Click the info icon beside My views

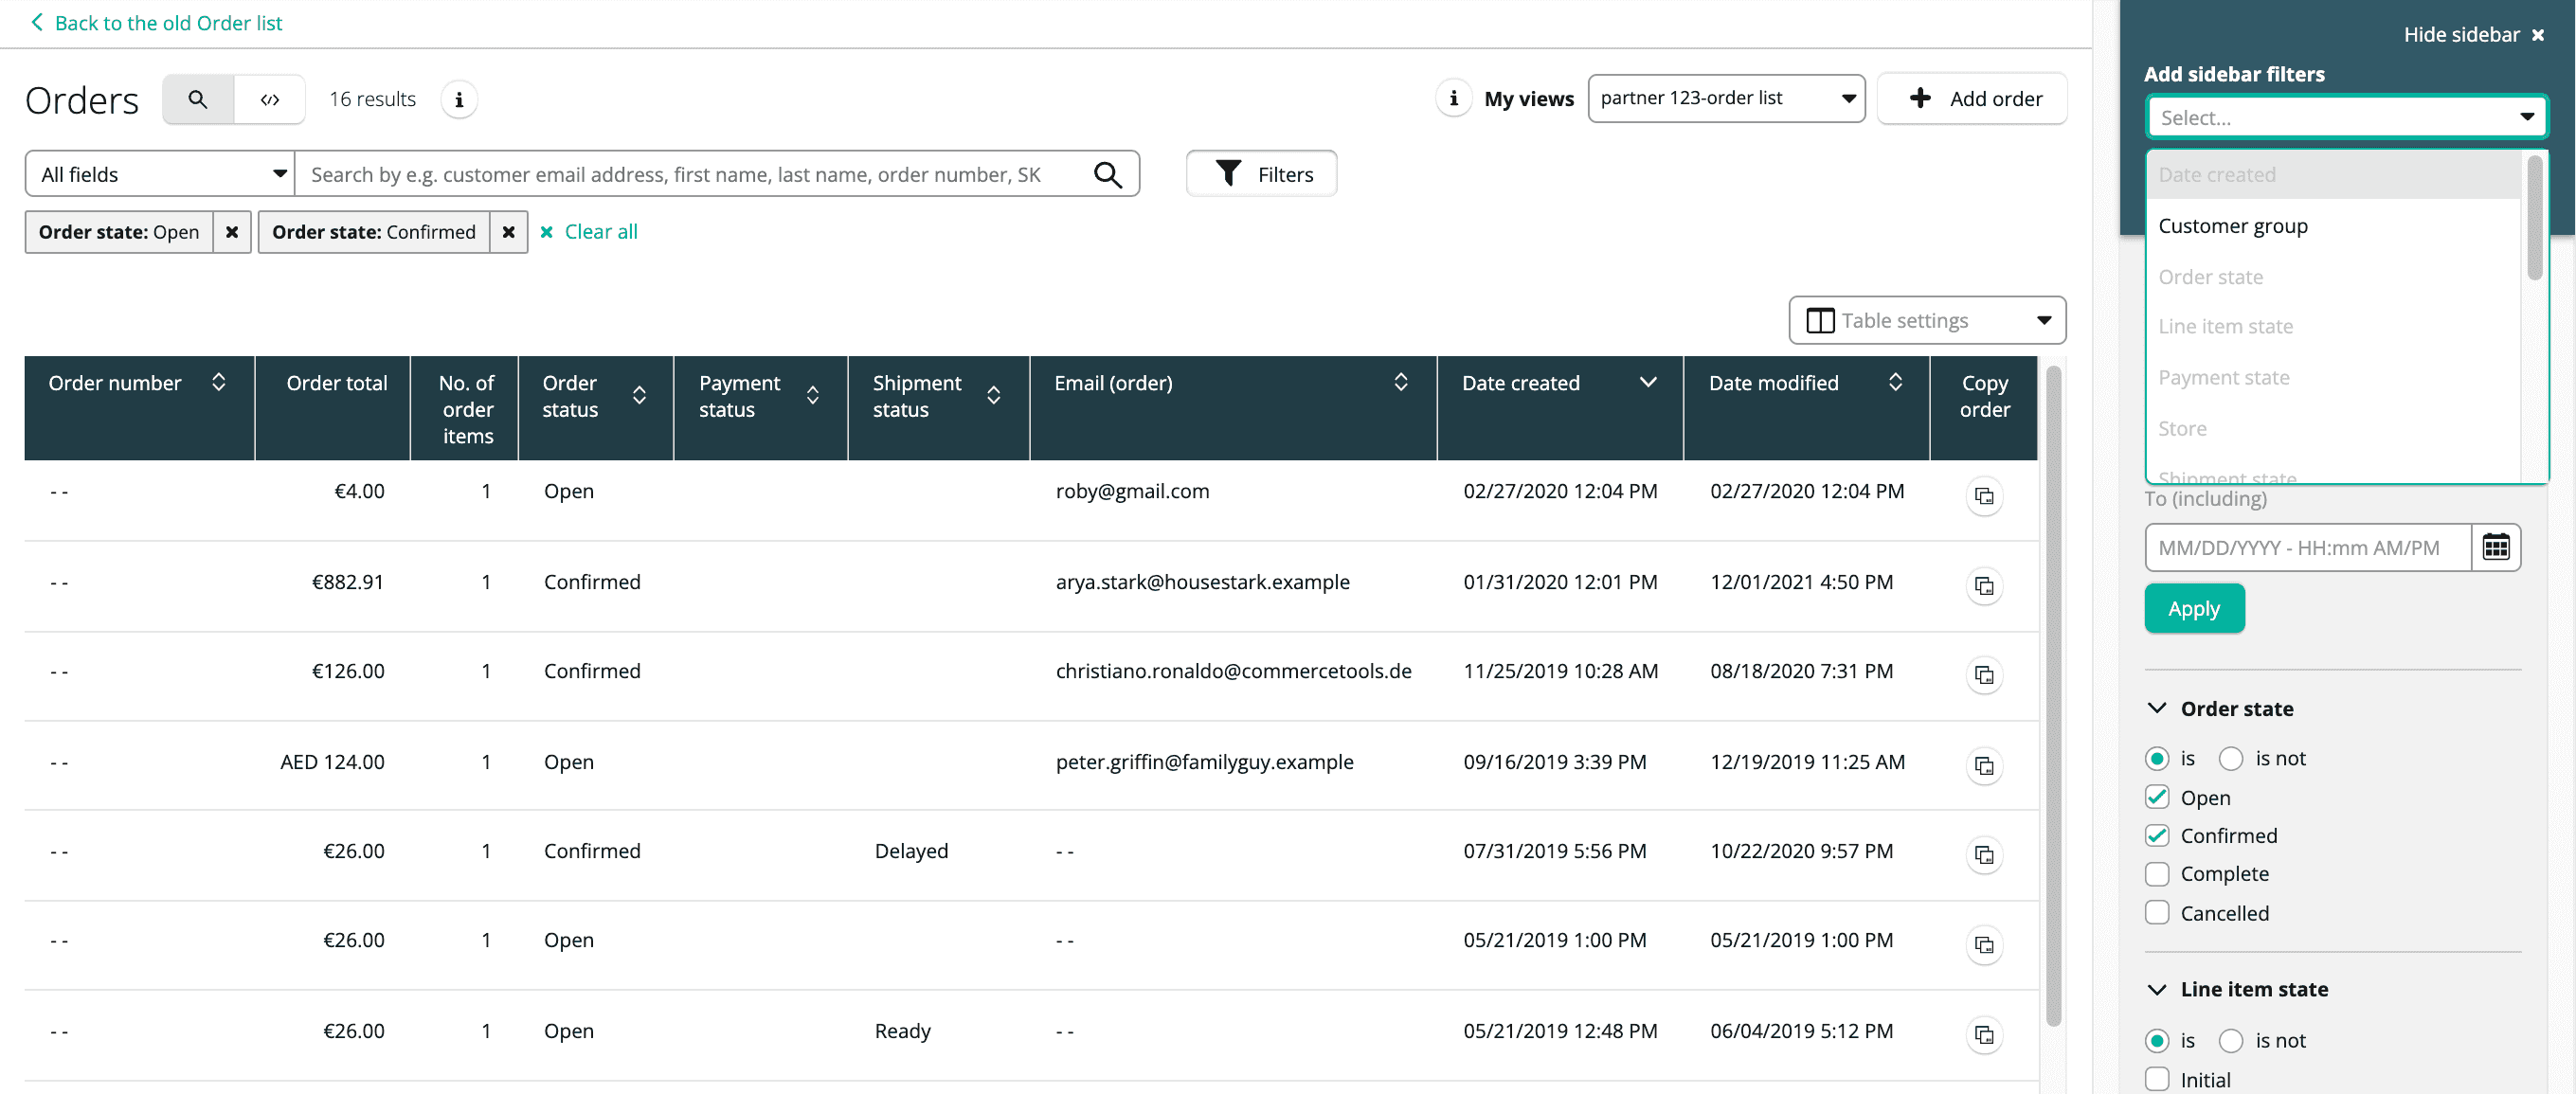(1453, 98)
